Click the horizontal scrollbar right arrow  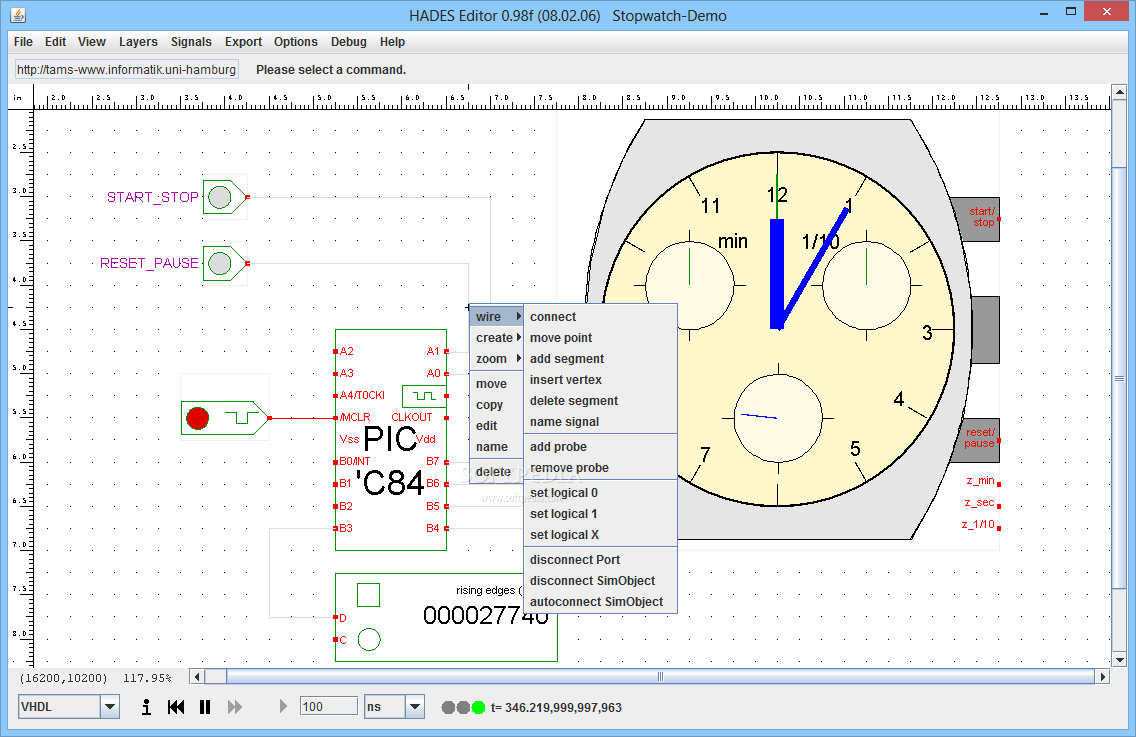[x=1103, y=677]
